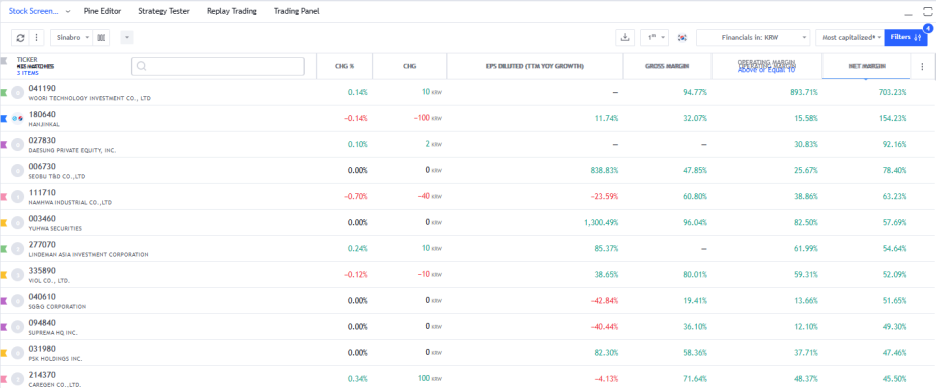Click the flag filter icon in the Ticker header

tap(4, 61)
